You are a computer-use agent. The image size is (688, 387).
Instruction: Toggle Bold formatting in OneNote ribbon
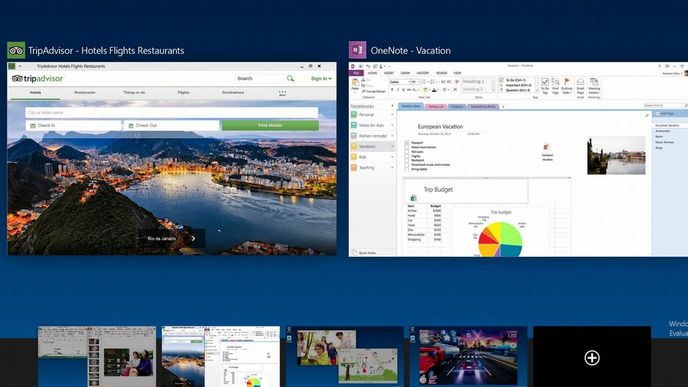(392, 90)
